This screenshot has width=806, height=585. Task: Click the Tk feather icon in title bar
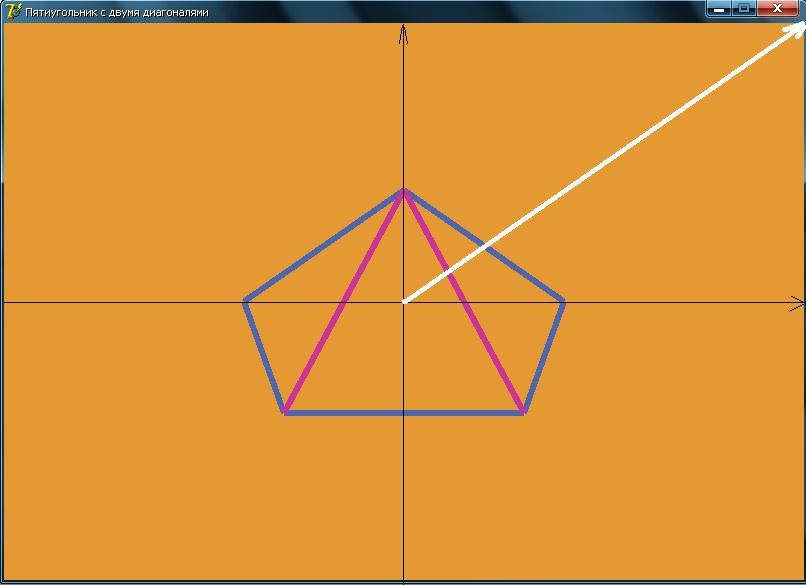tap(12, 11)
